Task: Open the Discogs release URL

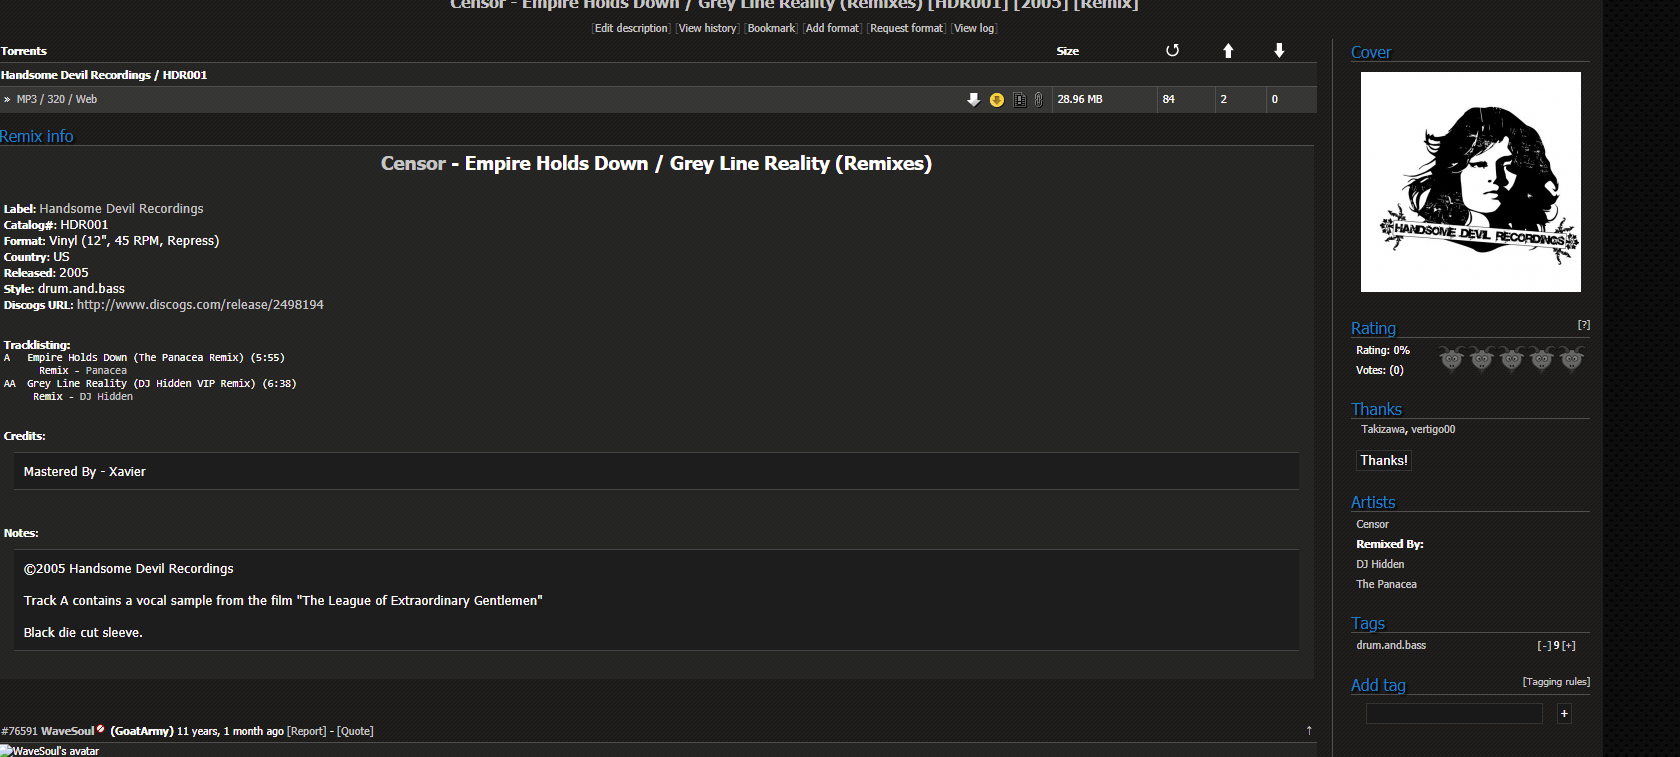Action: [x=200, y=305]
